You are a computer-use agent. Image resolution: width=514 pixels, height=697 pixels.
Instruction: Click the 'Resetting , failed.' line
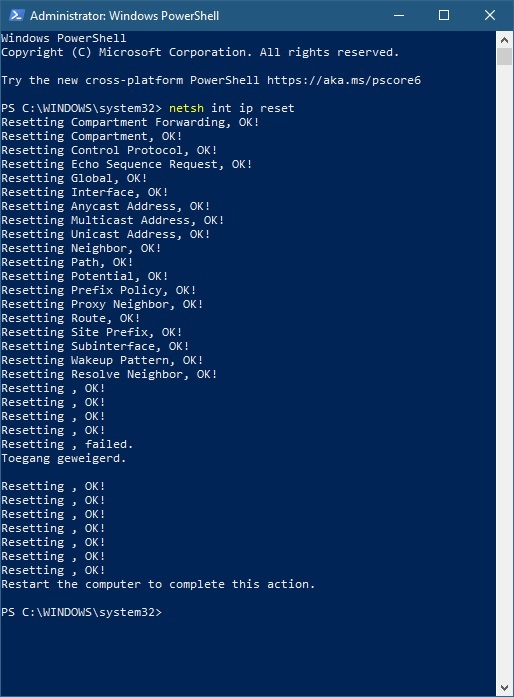[67, 444]
